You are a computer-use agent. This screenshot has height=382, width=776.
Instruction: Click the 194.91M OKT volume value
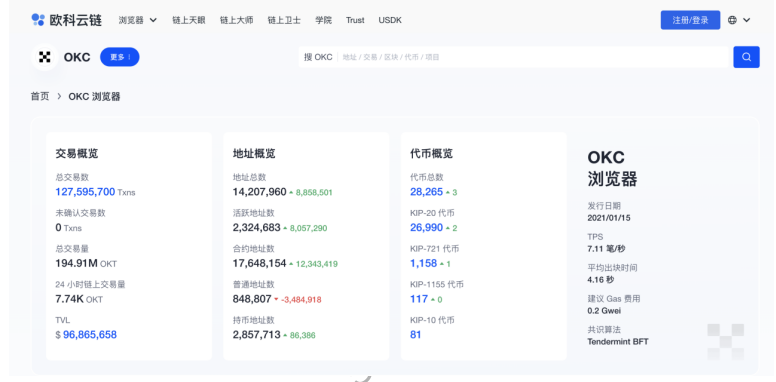[86, 264]
